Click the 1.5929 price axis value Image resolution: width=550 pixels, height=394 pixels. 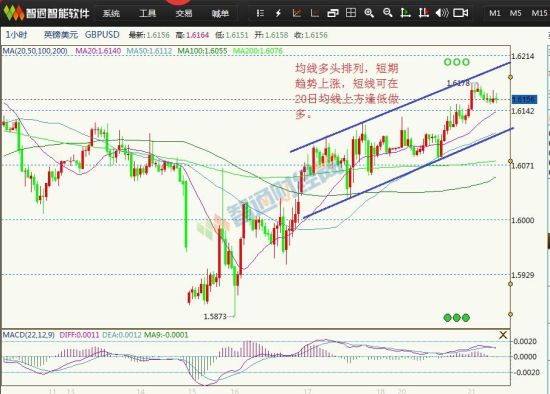click(523, 275)
